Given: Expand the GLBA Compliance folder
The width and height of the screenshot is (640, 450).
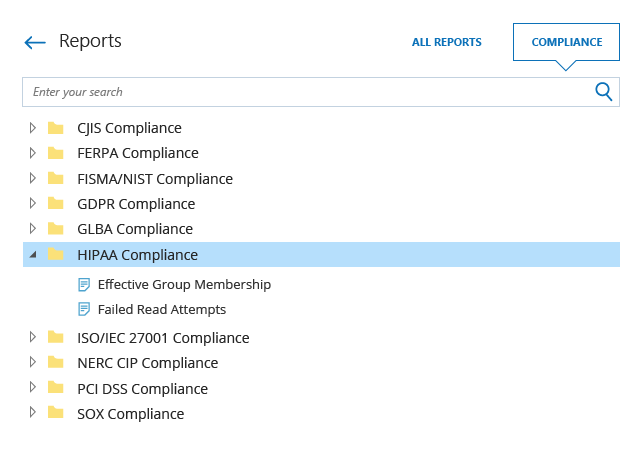Looking at the screenshot, I should coord(33,229).
